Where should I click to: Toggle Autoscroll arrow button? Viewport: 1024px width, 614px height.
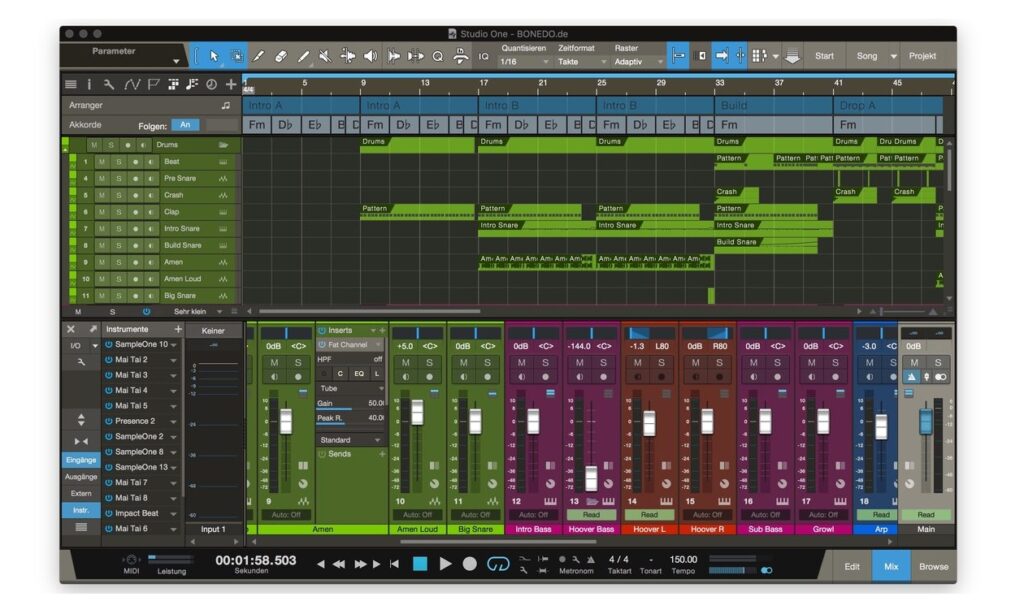click(x=721, y=56)
